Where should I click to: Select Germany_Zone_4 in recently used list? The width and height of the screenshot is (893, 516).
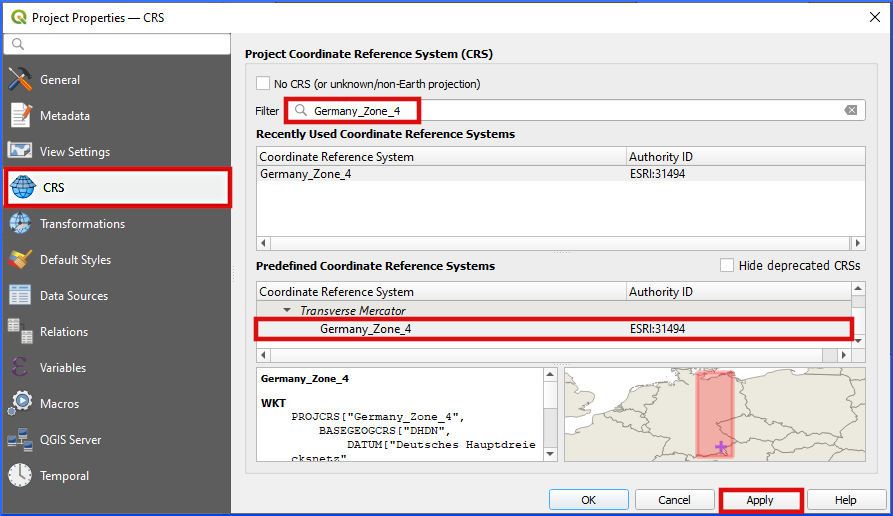[x=306, y=174]
